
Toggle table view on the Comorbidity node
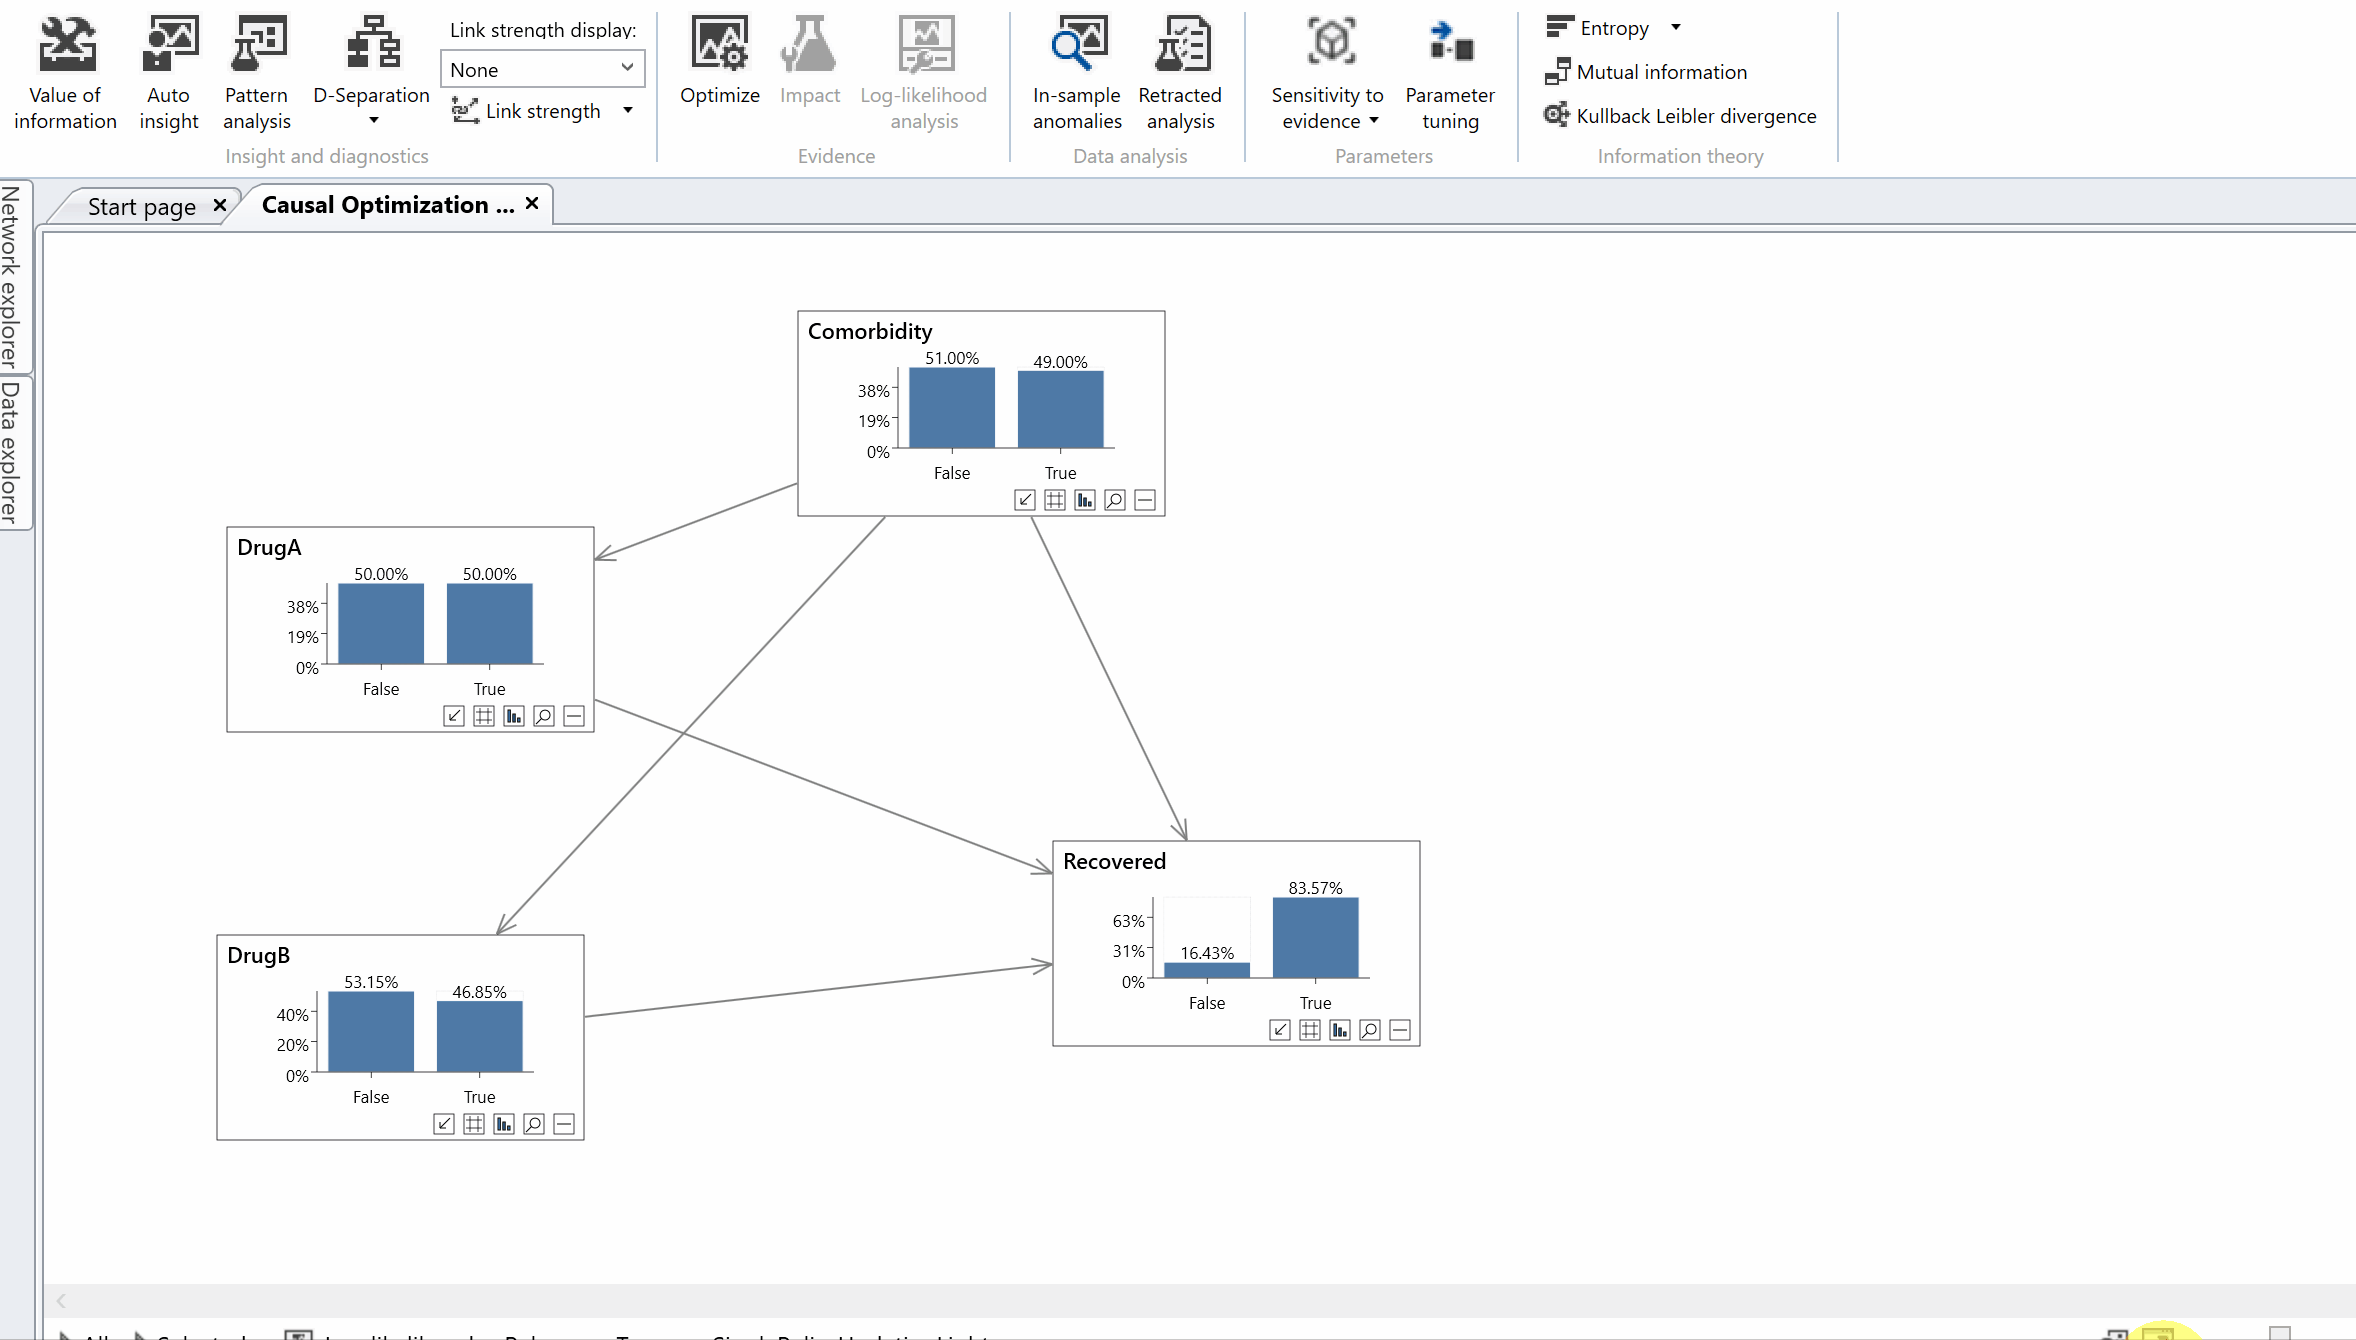click(1054, 500)
